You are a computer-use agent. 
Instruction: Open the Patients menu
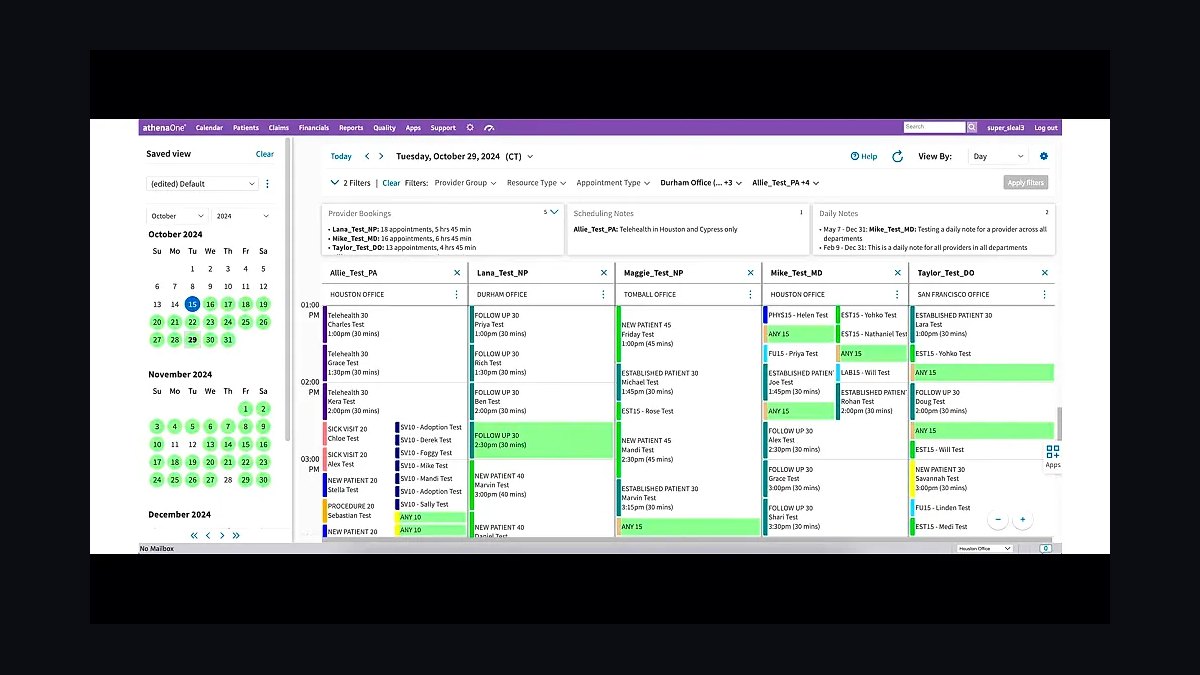pos(246,128)
